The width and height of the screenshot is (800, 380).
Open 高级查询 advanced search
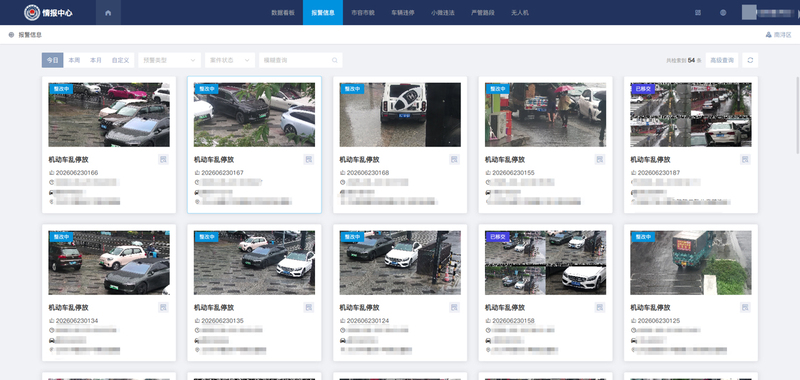(722, 60)
